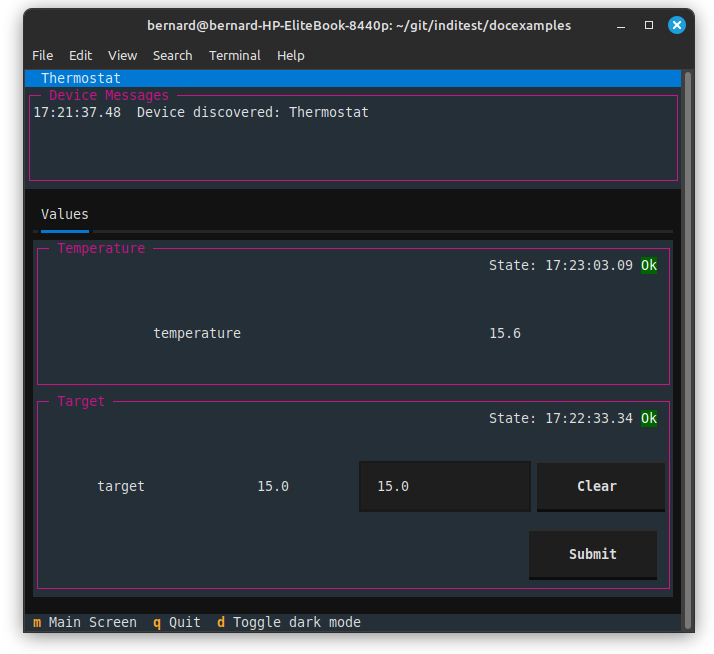714x654 pixels.
Task: Focus the target value input field
Action: (444, 486)
